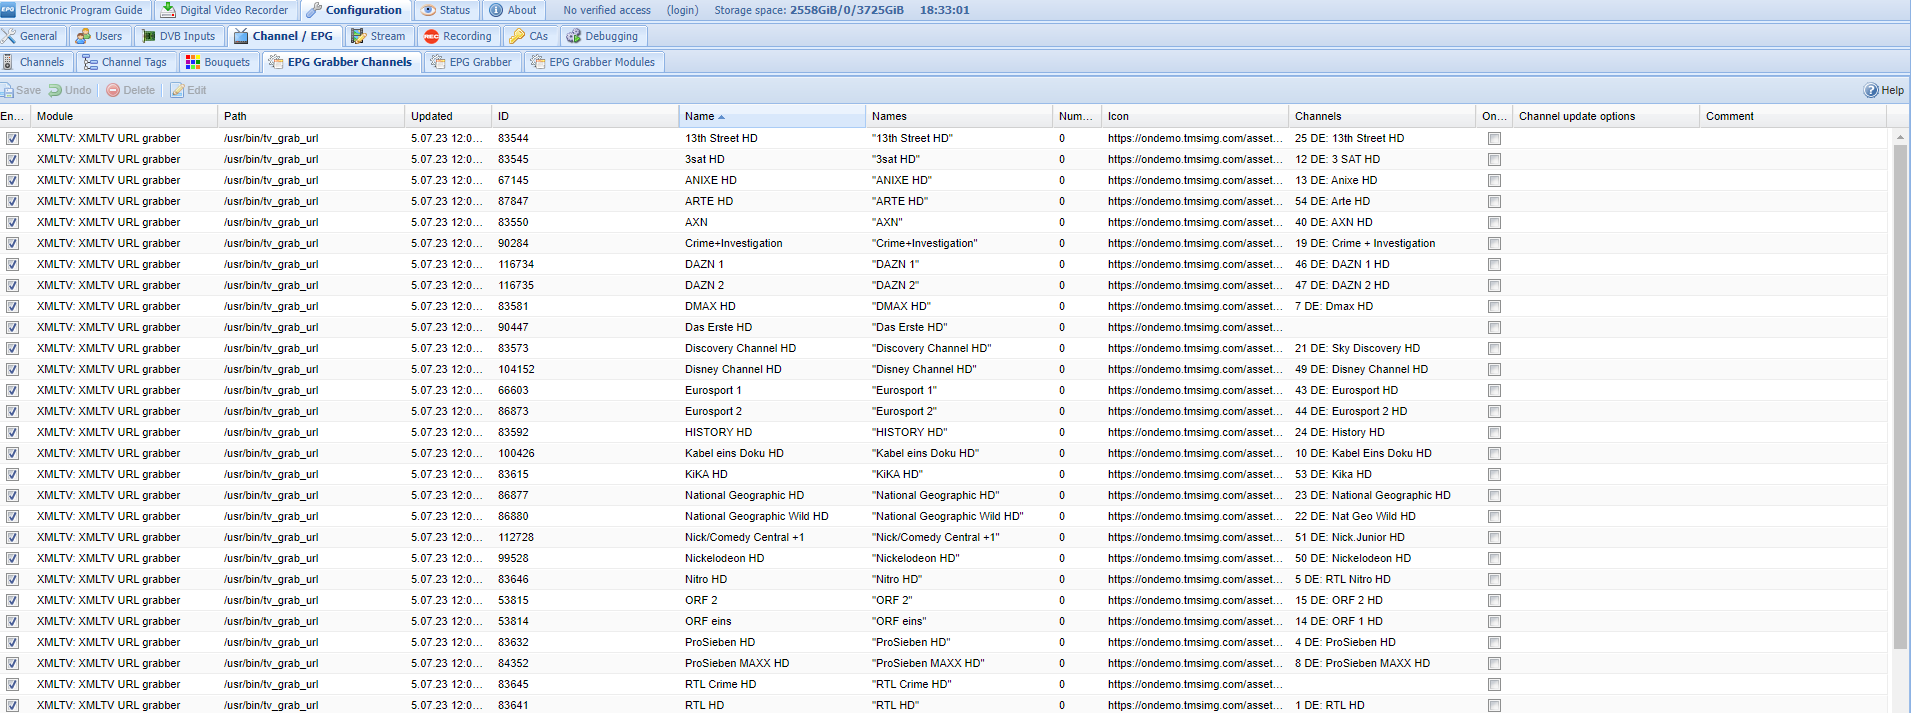Image resolution: width=1911 pixels, height=713 pixels.
Task: Click the Status eye icon tab
Action: tap(445, 10)
